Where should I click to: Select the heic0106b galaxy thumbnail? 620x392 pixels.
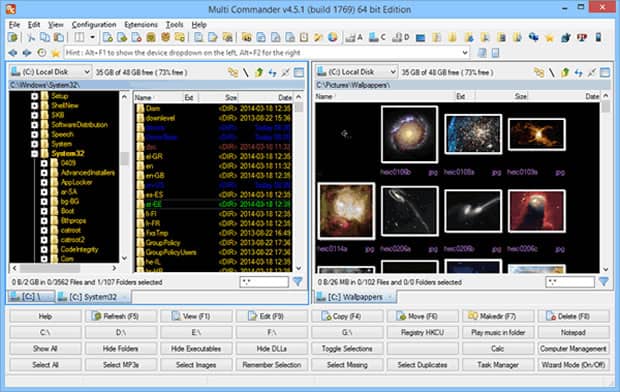pos(409,134)
